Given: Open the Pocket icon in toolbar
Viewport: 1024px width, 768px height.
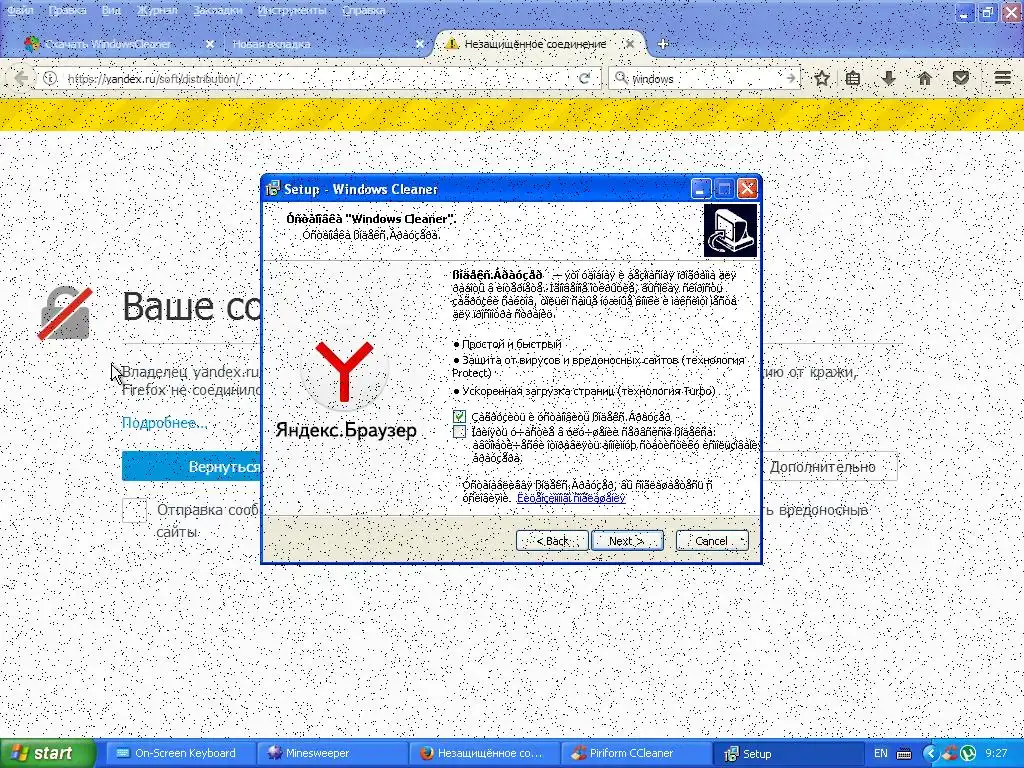Looking at the screenshot, I should click(x=961, y=78).
